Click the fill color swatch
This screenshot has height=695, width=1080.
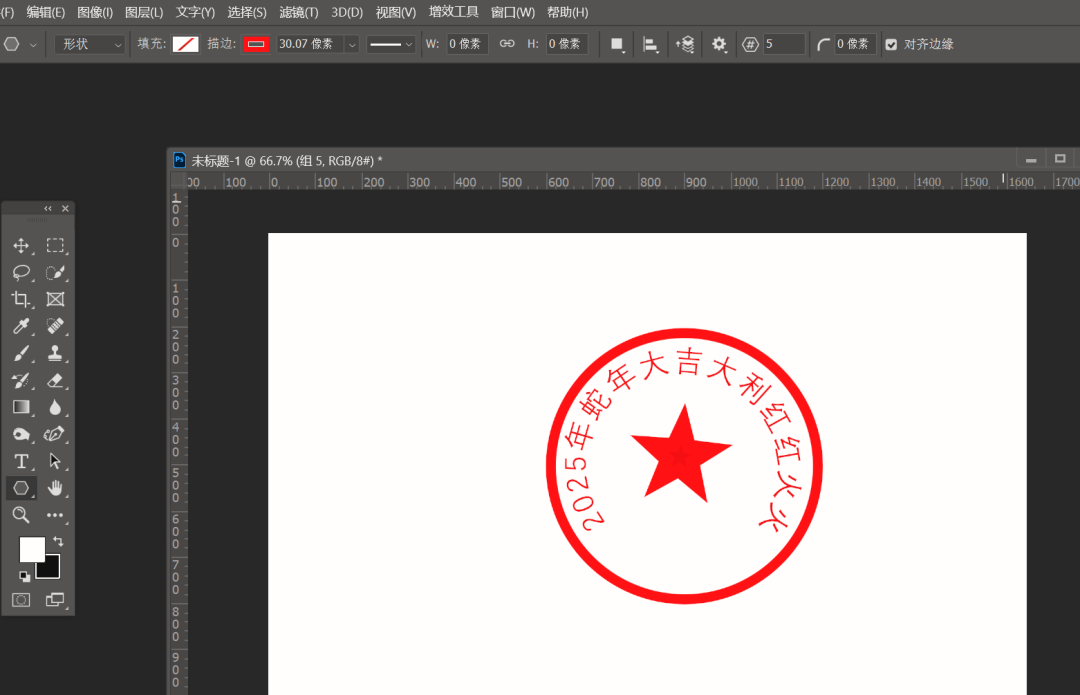click(185, 45)
